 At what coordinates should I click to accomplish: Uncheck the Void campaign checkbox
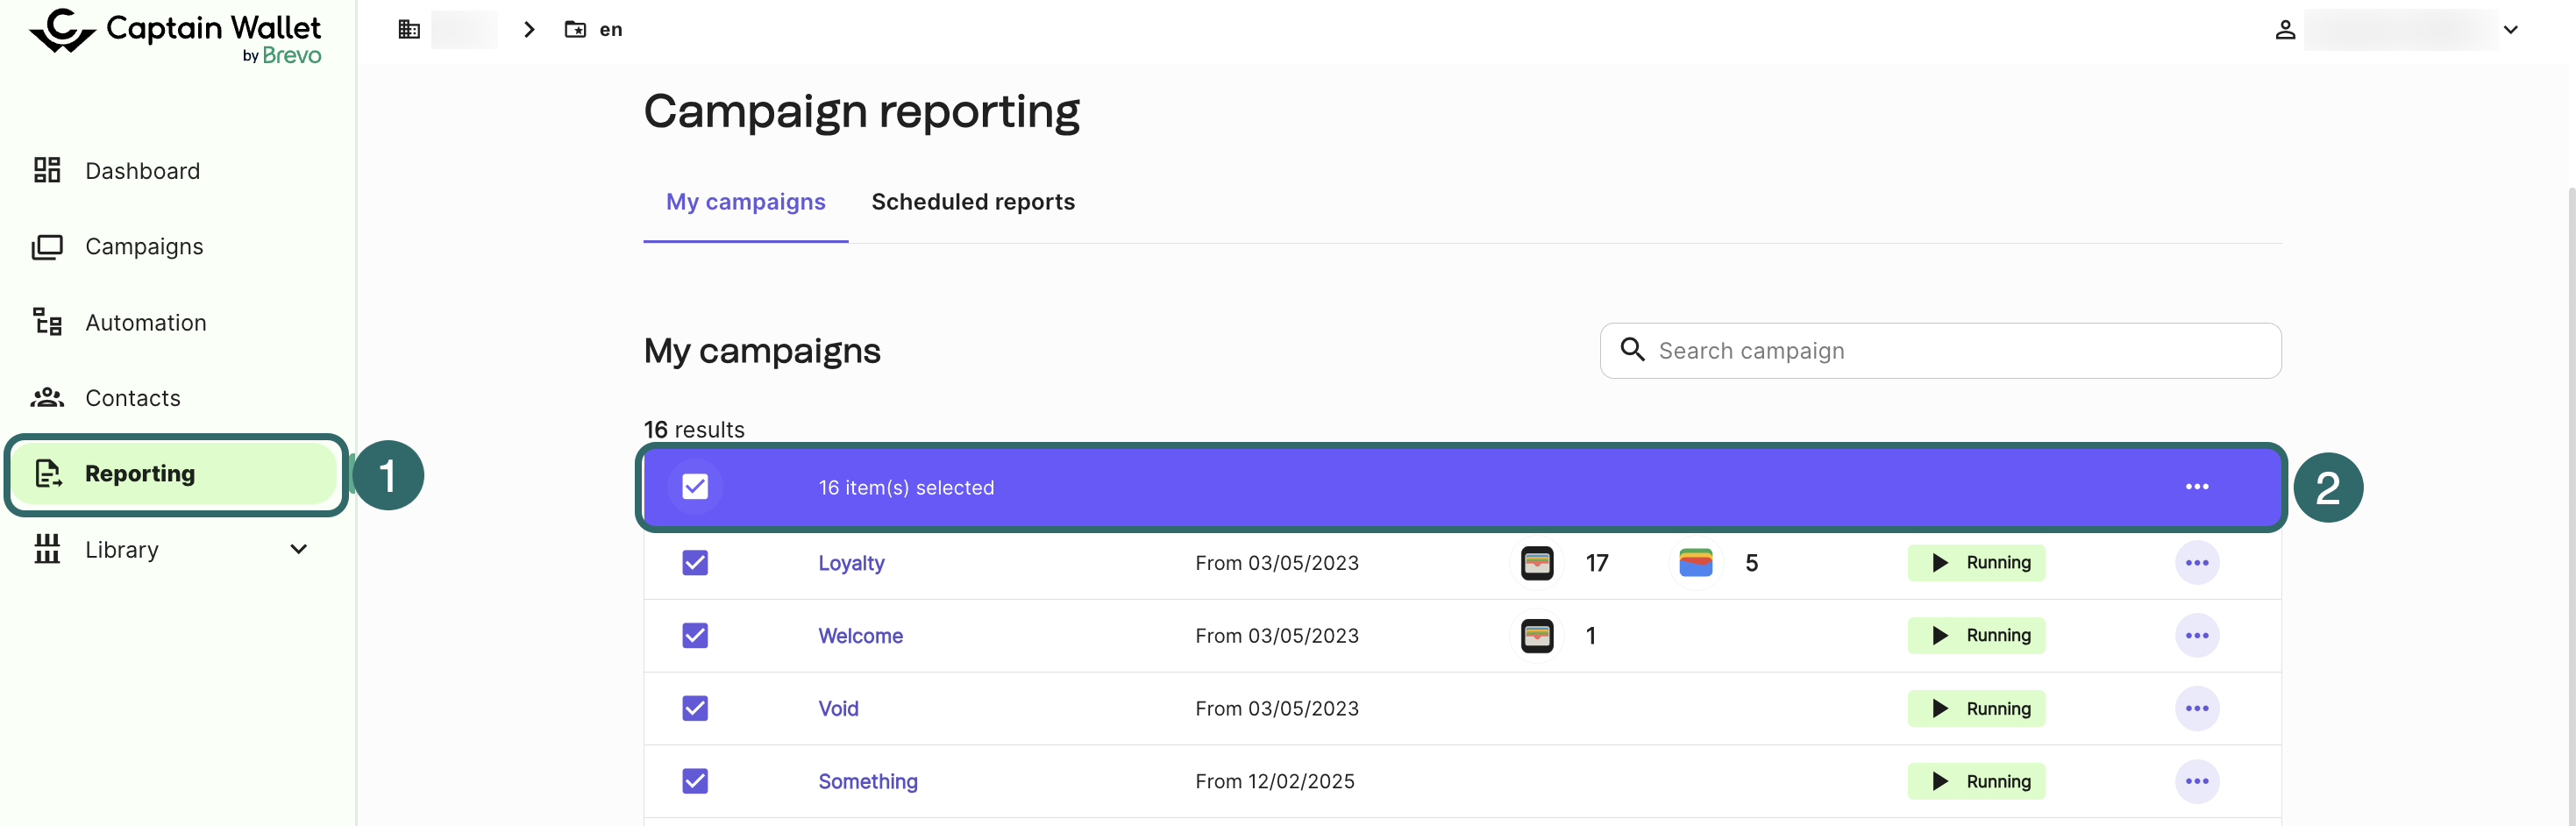695,708
